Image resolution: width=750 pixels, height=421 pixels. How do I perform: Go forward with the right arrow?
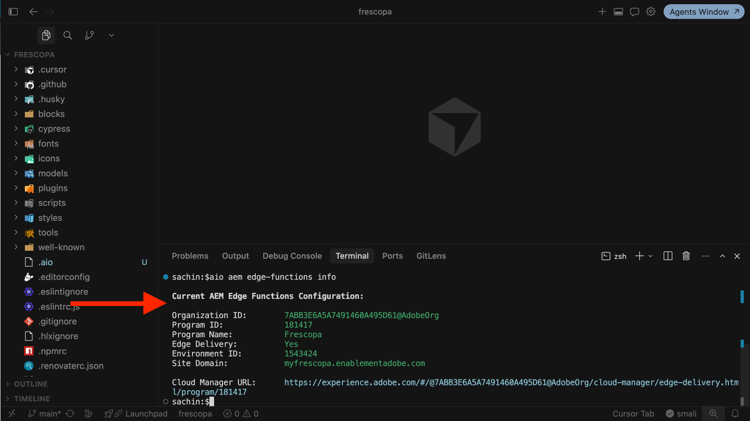(50, 11)
